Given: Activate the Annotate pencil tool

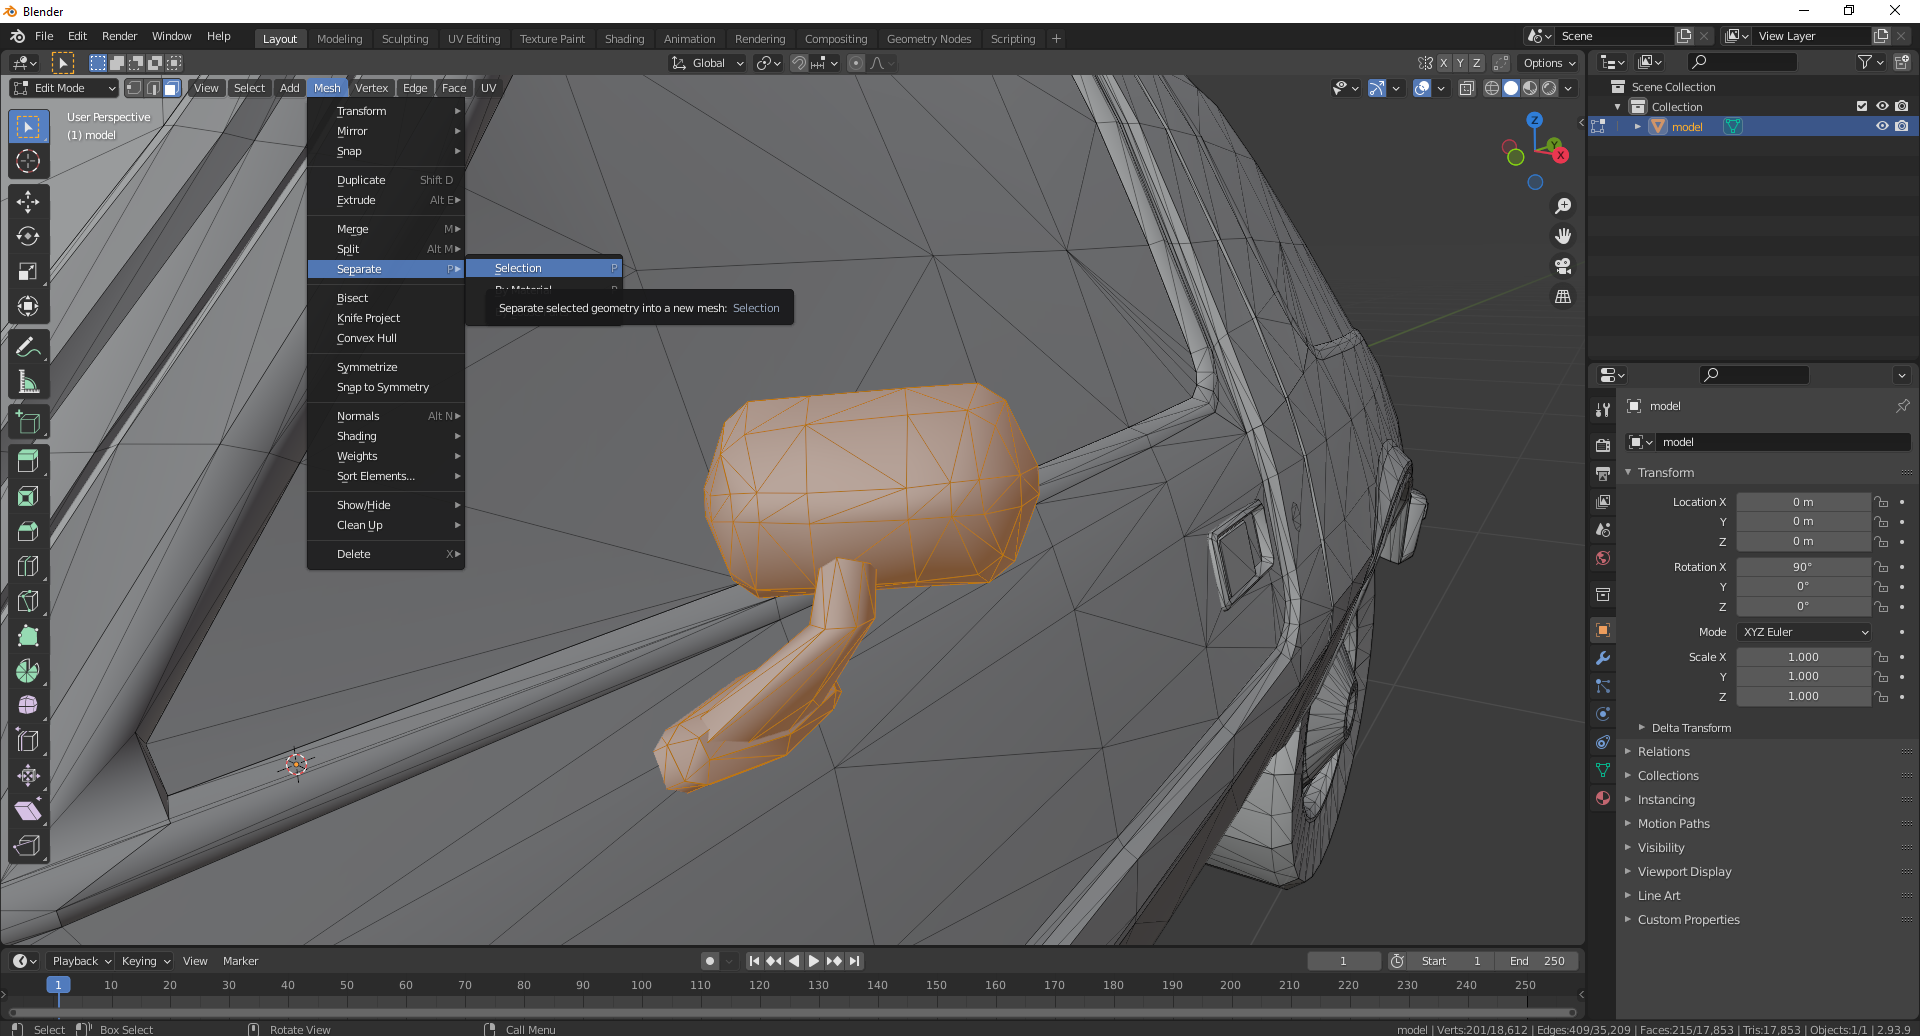Looking at the screenshot, I should (28, 347).
